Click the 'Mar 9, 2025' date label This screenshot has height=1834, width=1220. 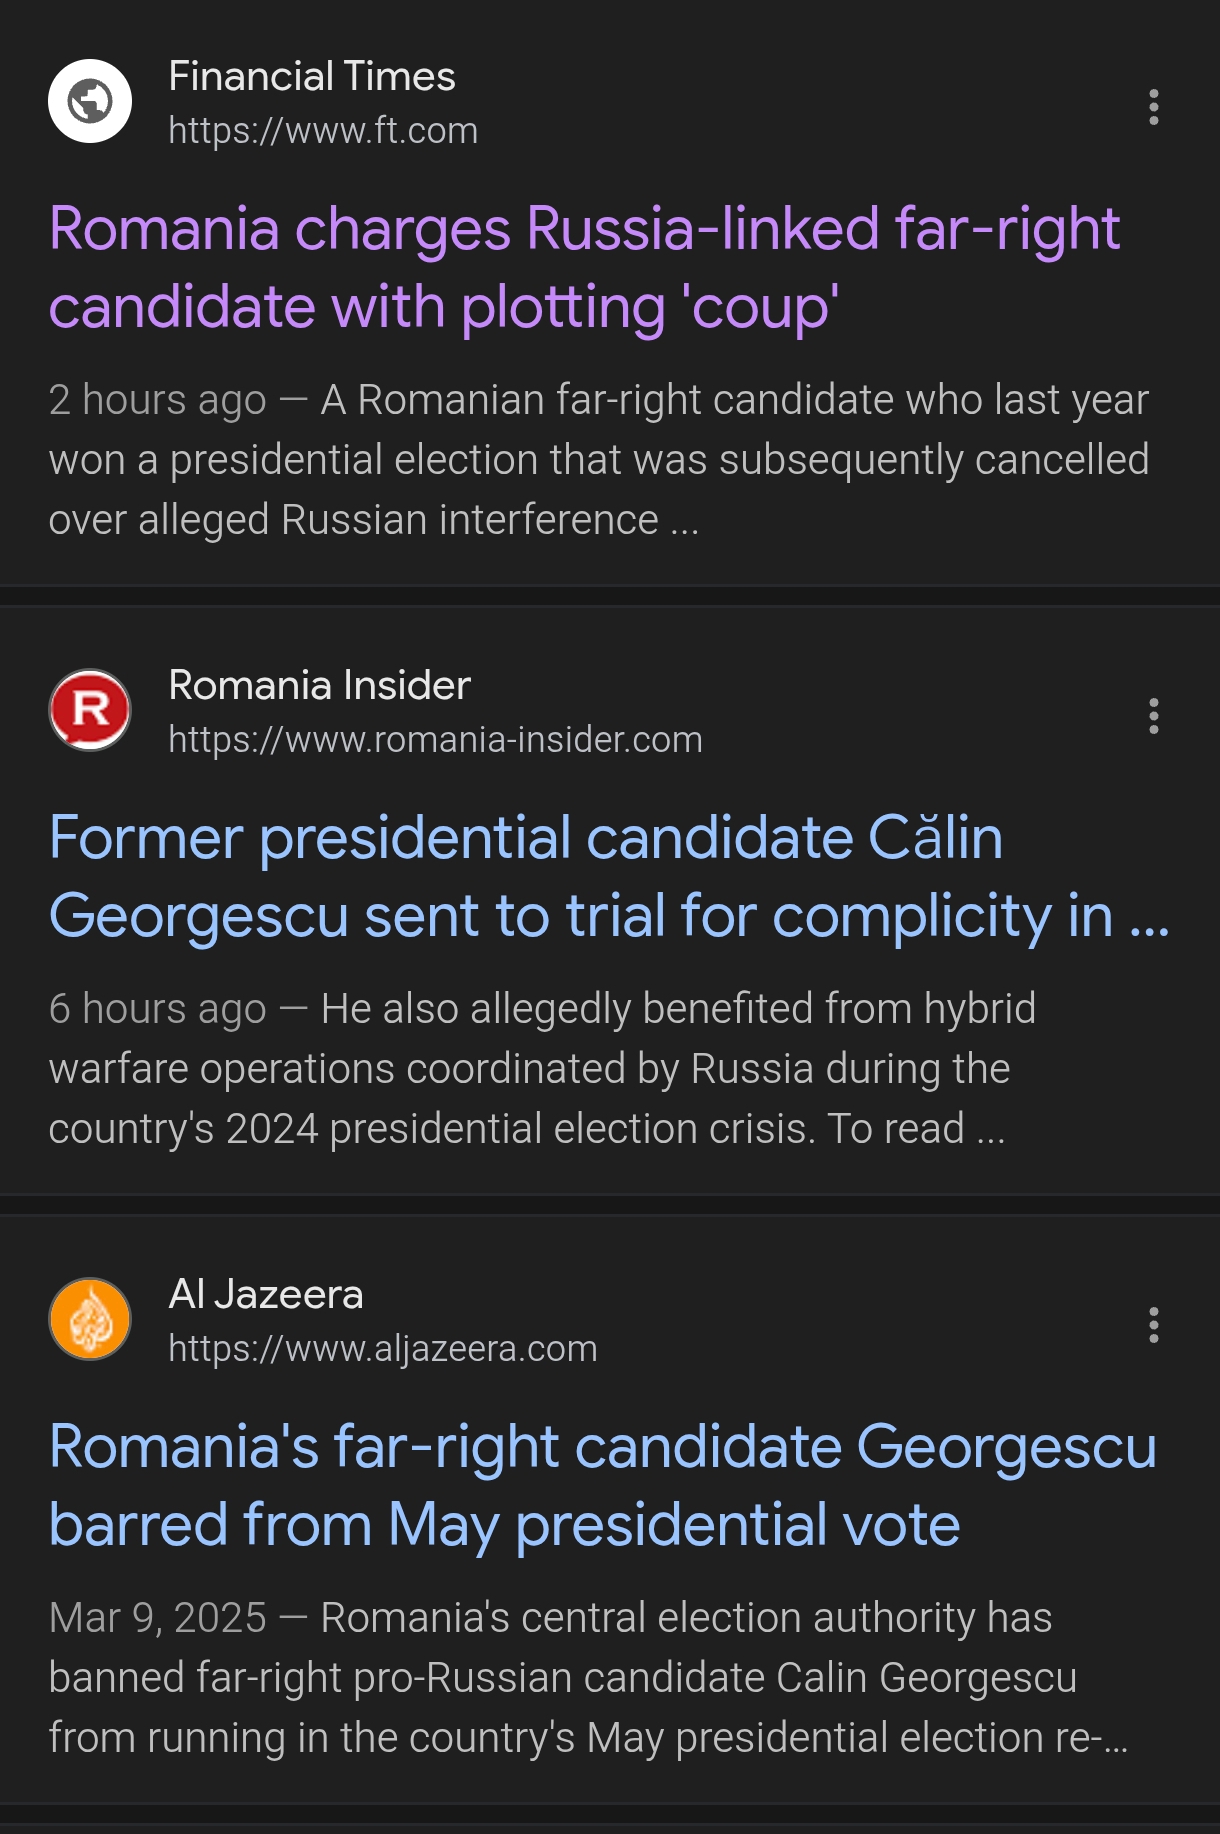click(157, 1618)
